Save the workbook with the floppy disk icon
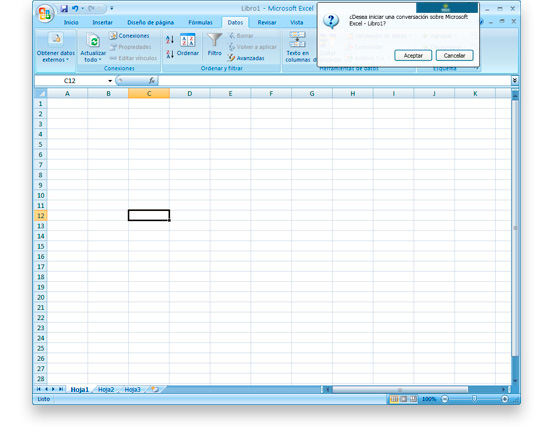The width and height of the screenshot is (557, 441). (64, 9)
